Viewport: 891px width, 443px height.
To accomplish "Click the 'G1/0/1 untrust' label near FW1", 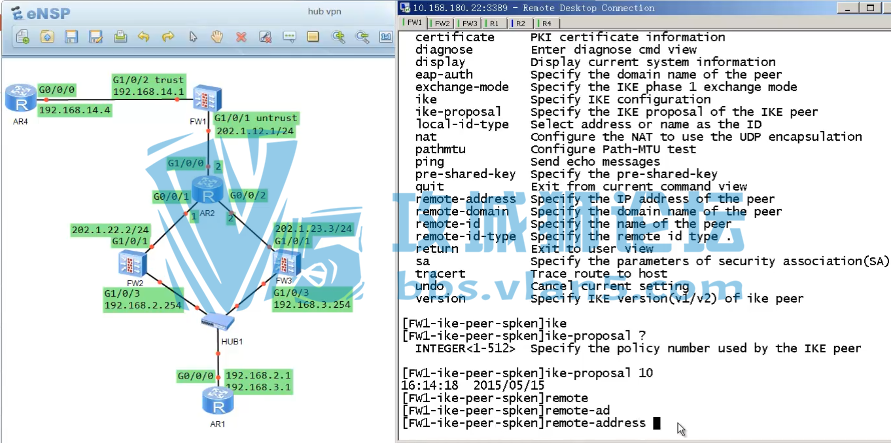I will point(255,118).
